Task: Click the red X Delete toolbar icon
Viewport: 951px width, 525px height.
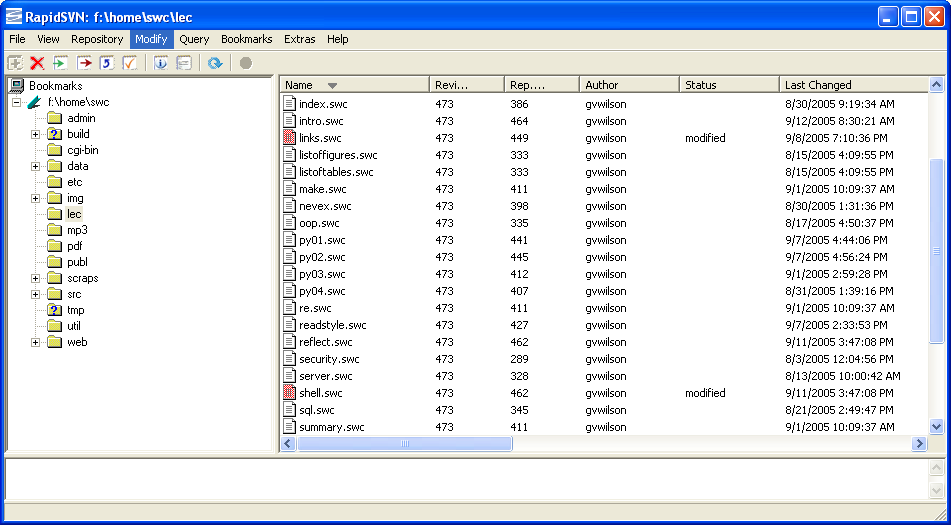Action: [x=38, y=63]
